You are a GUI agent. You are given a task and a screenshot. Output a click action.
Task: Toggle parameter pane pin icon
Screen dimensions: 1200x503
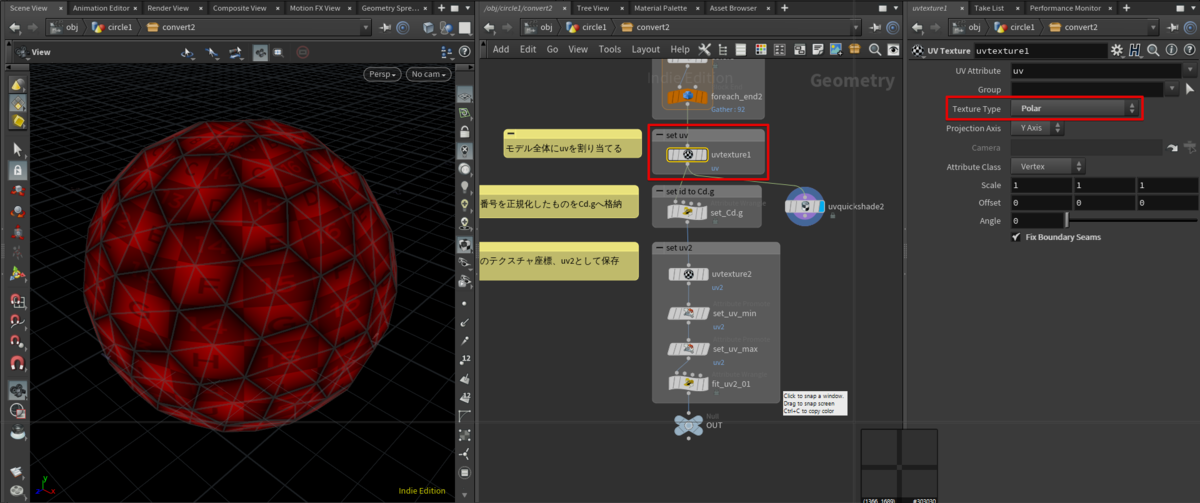(1171, 27)
